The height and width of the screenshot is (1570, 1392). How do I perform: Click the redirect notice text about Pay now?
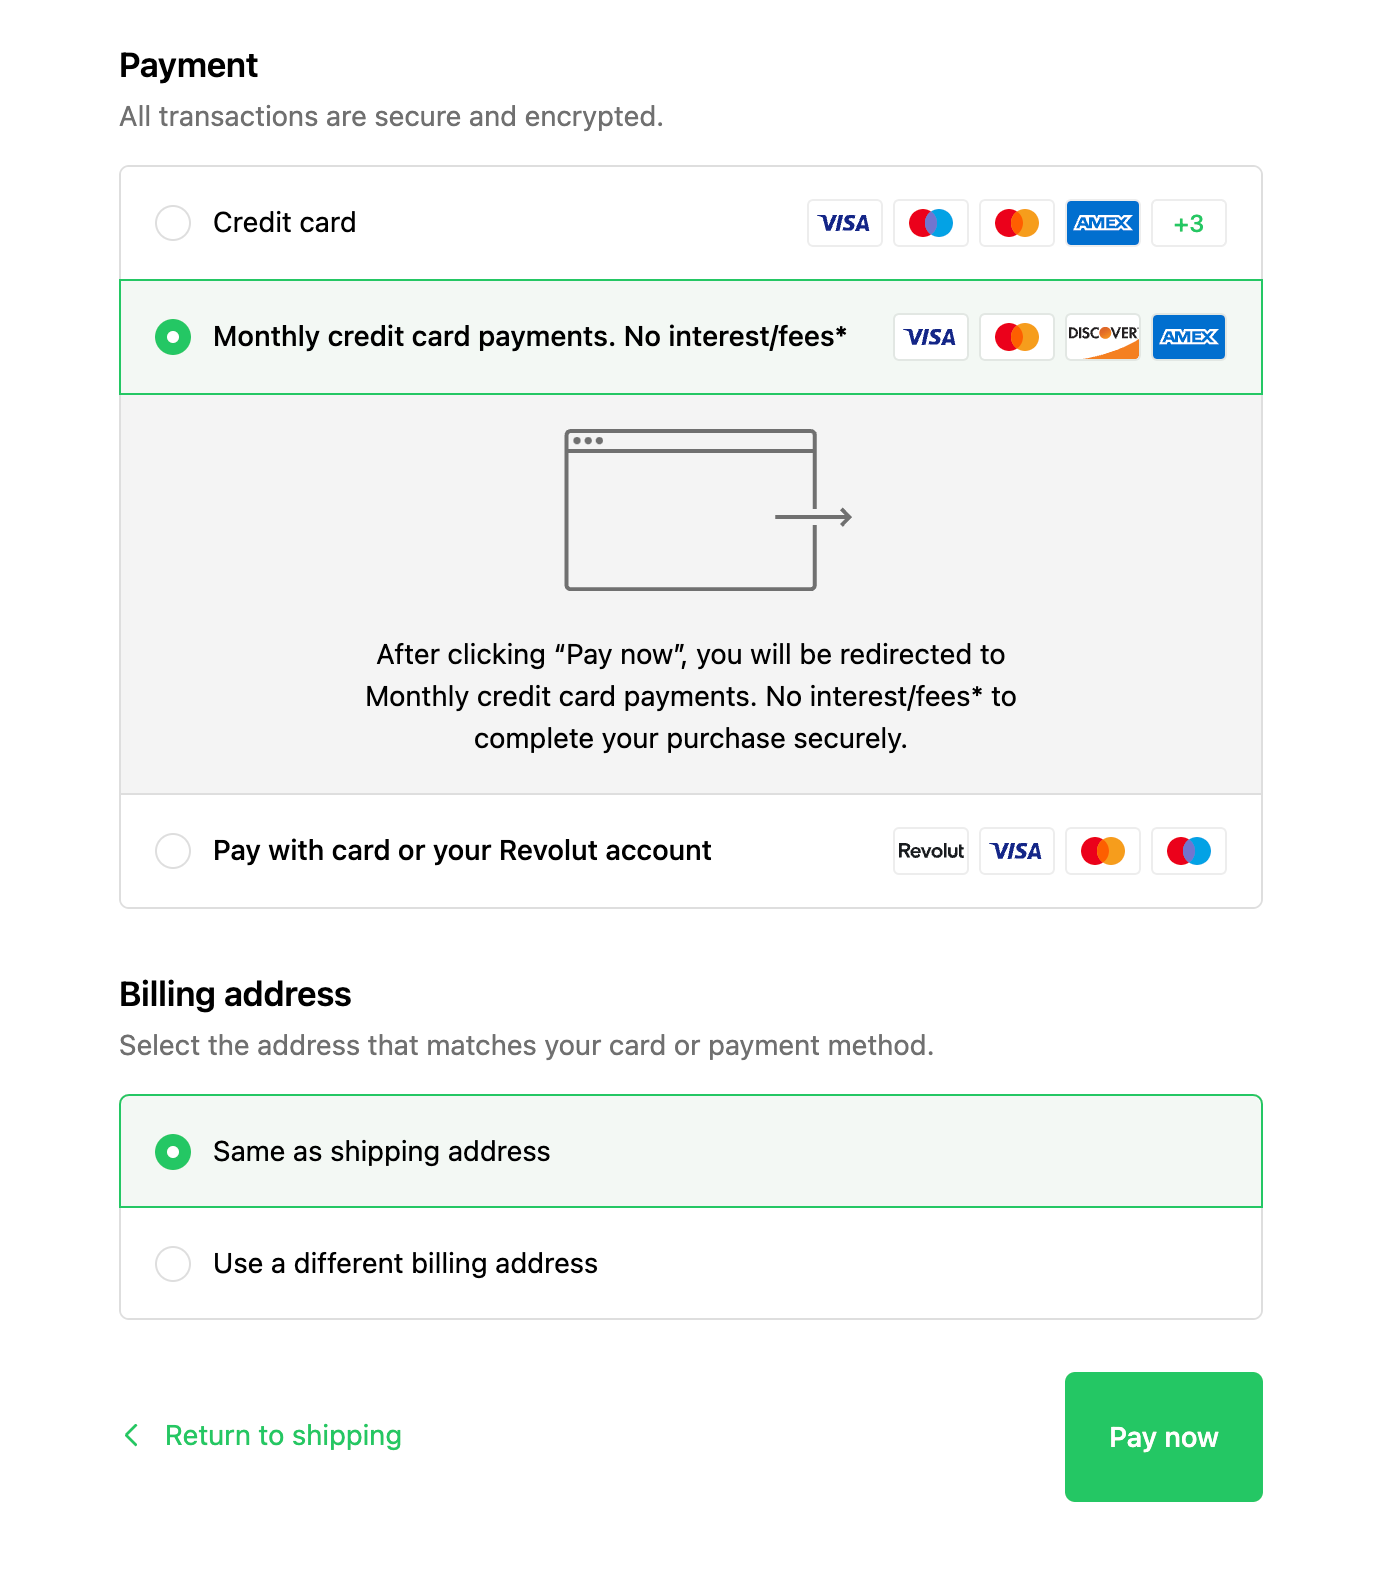(690, 696)
